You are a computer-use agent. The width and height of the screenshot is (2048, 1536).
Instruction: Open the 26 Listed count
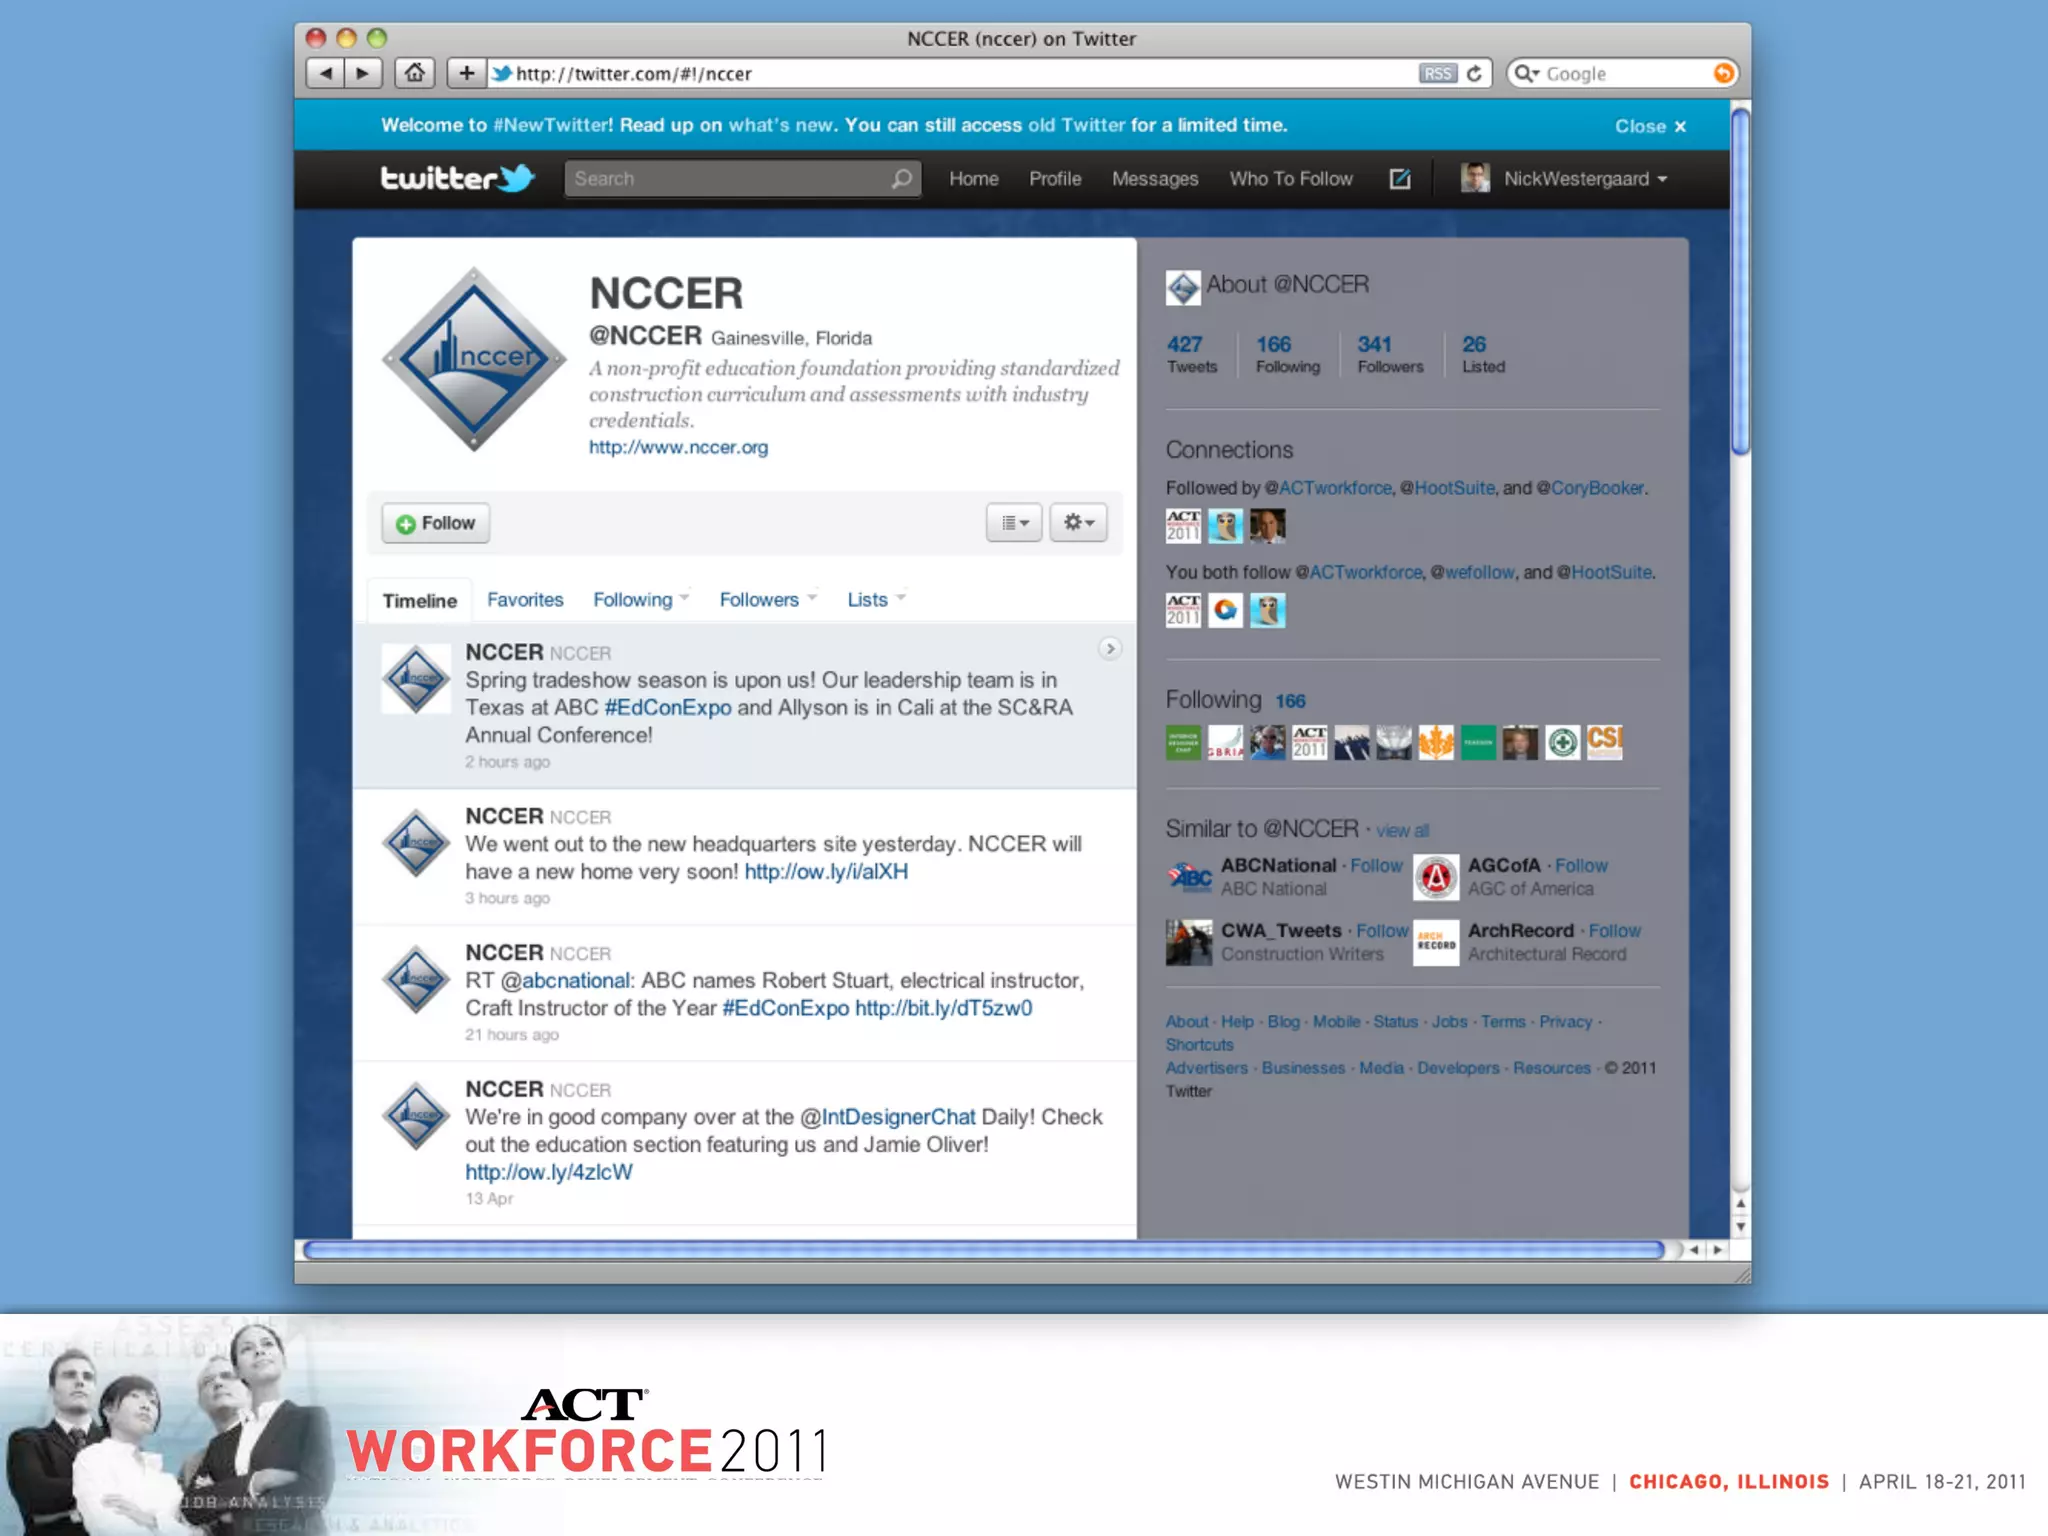tap(1483, 354)
